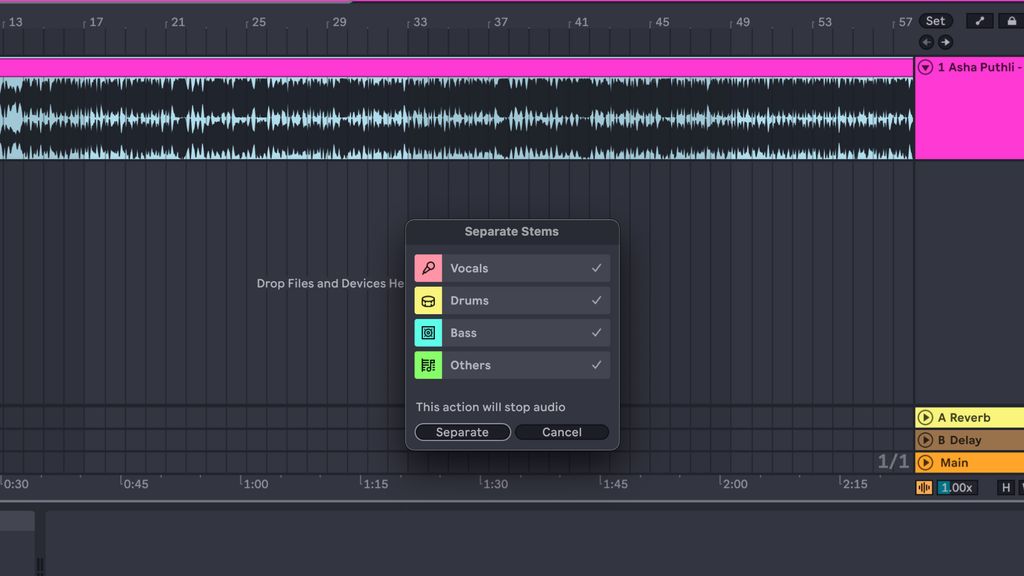
Task: Click the Separate button
Action: (x=462, y=431)
